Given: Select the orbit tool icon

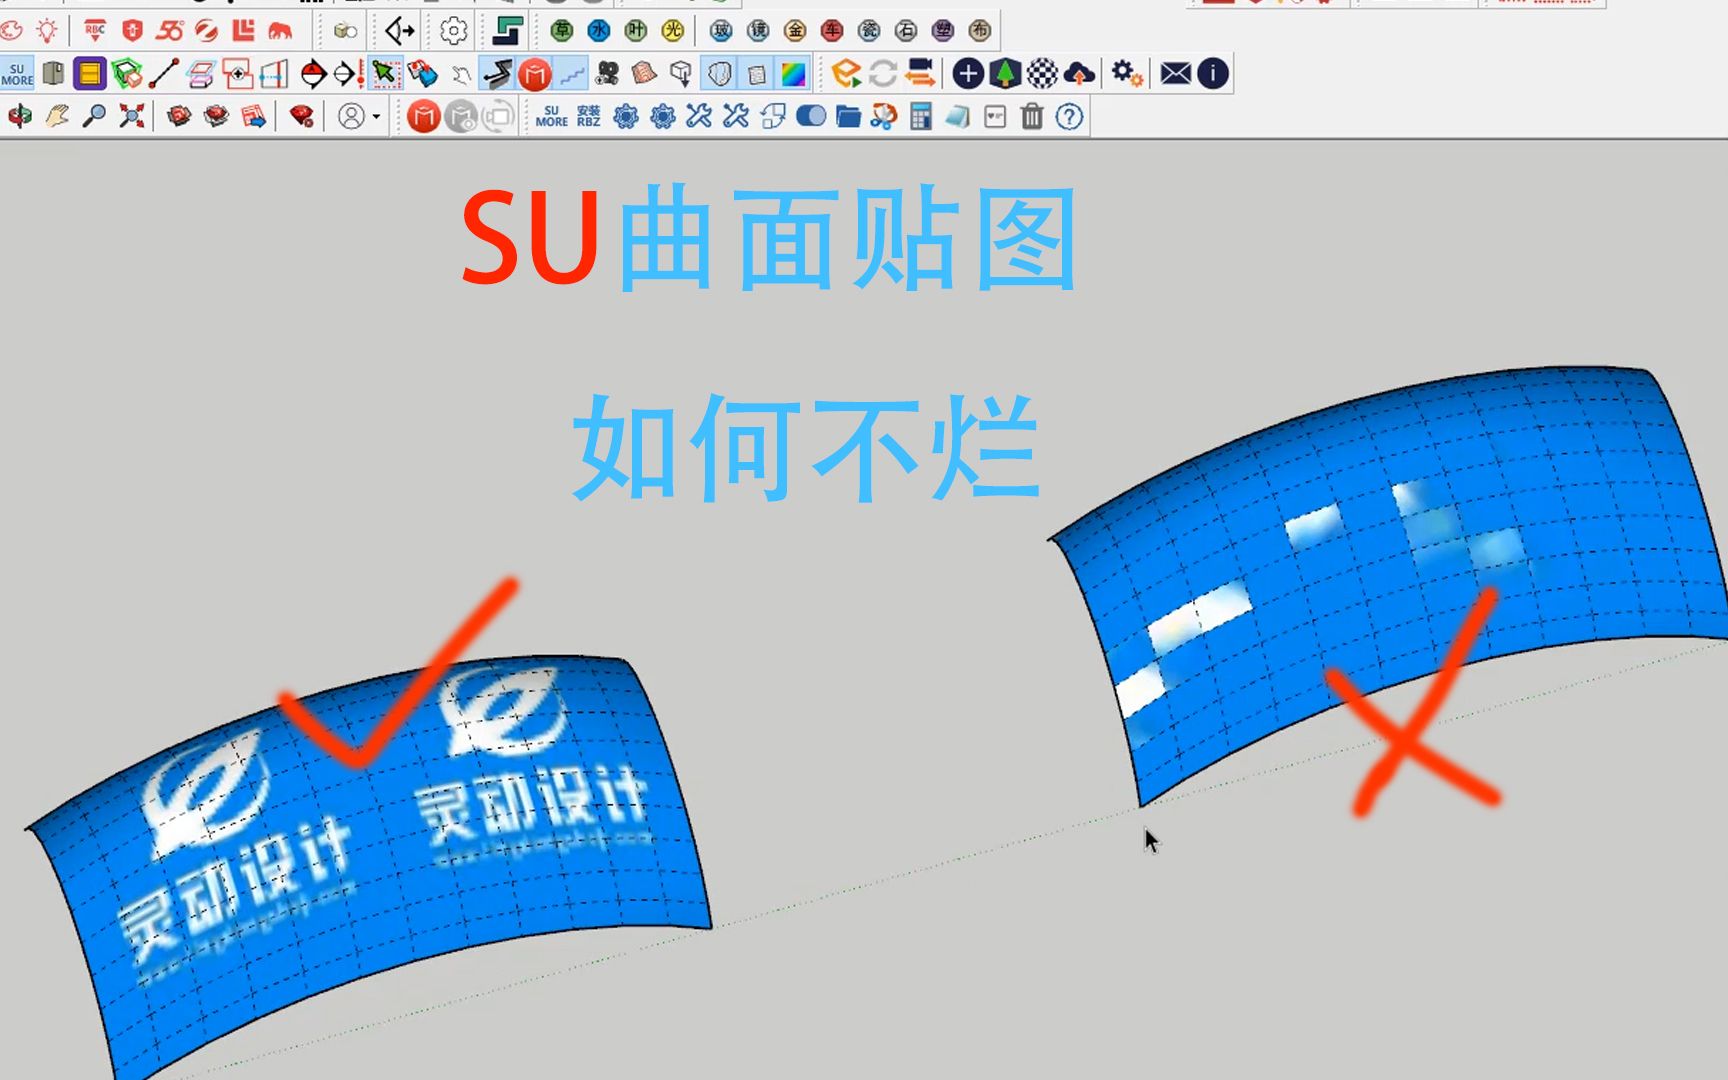Looking at the screenshot, I should point(20,117).
